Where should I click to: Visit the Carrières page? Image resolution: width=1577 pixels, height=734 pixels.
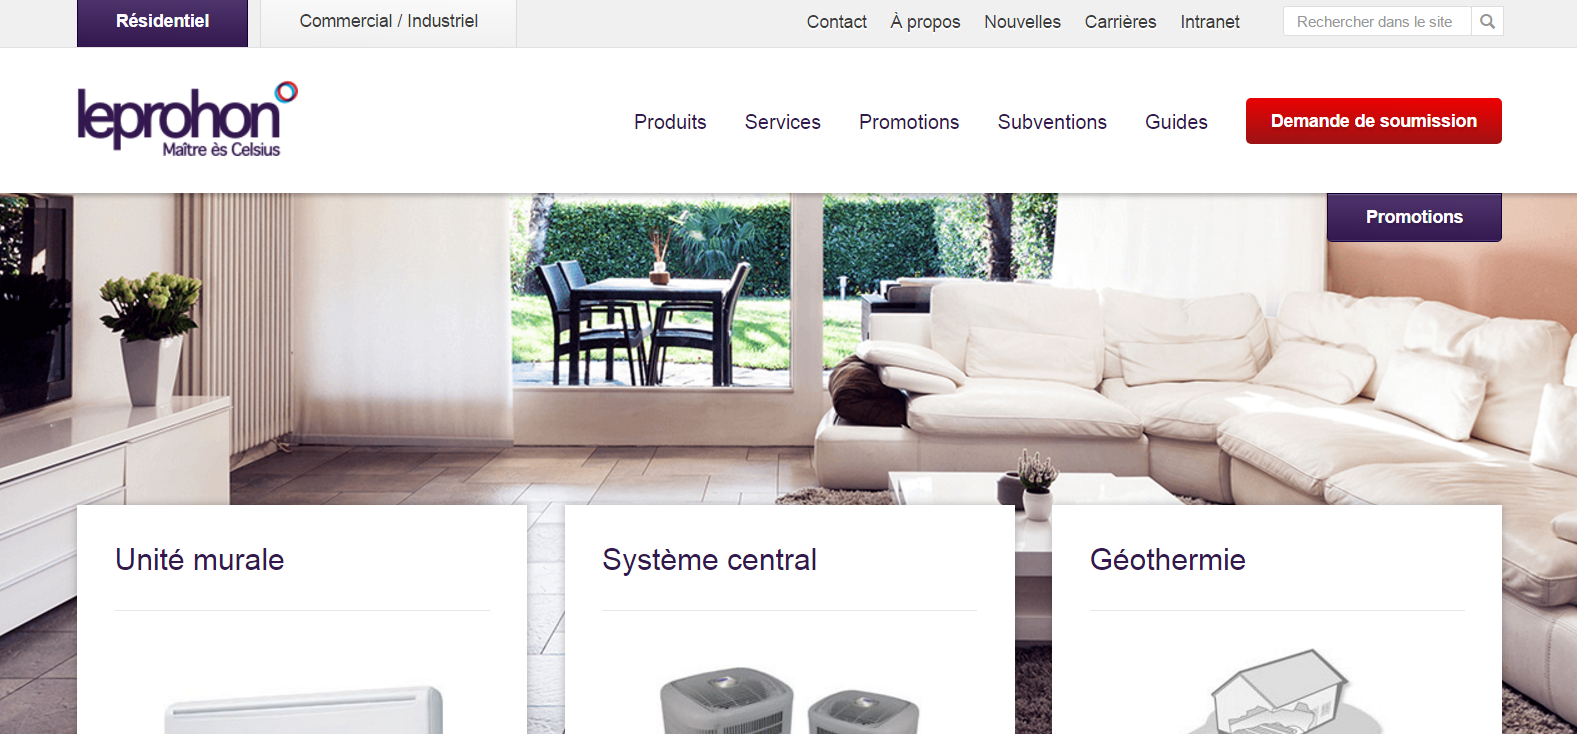click(1120, 22)
